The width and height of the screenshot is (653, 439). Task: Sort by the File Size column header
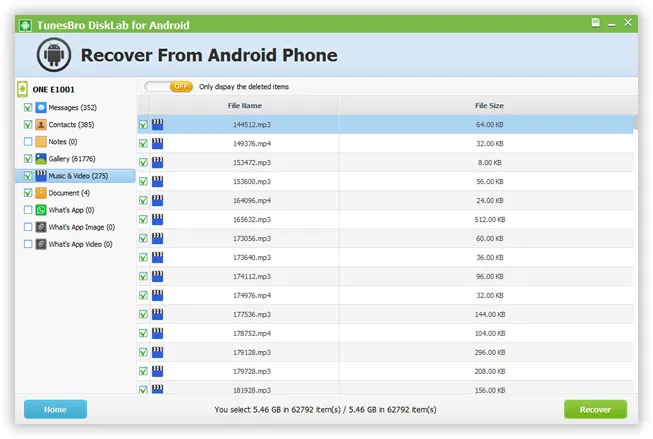pyautogui.click(x=488, y=105)
